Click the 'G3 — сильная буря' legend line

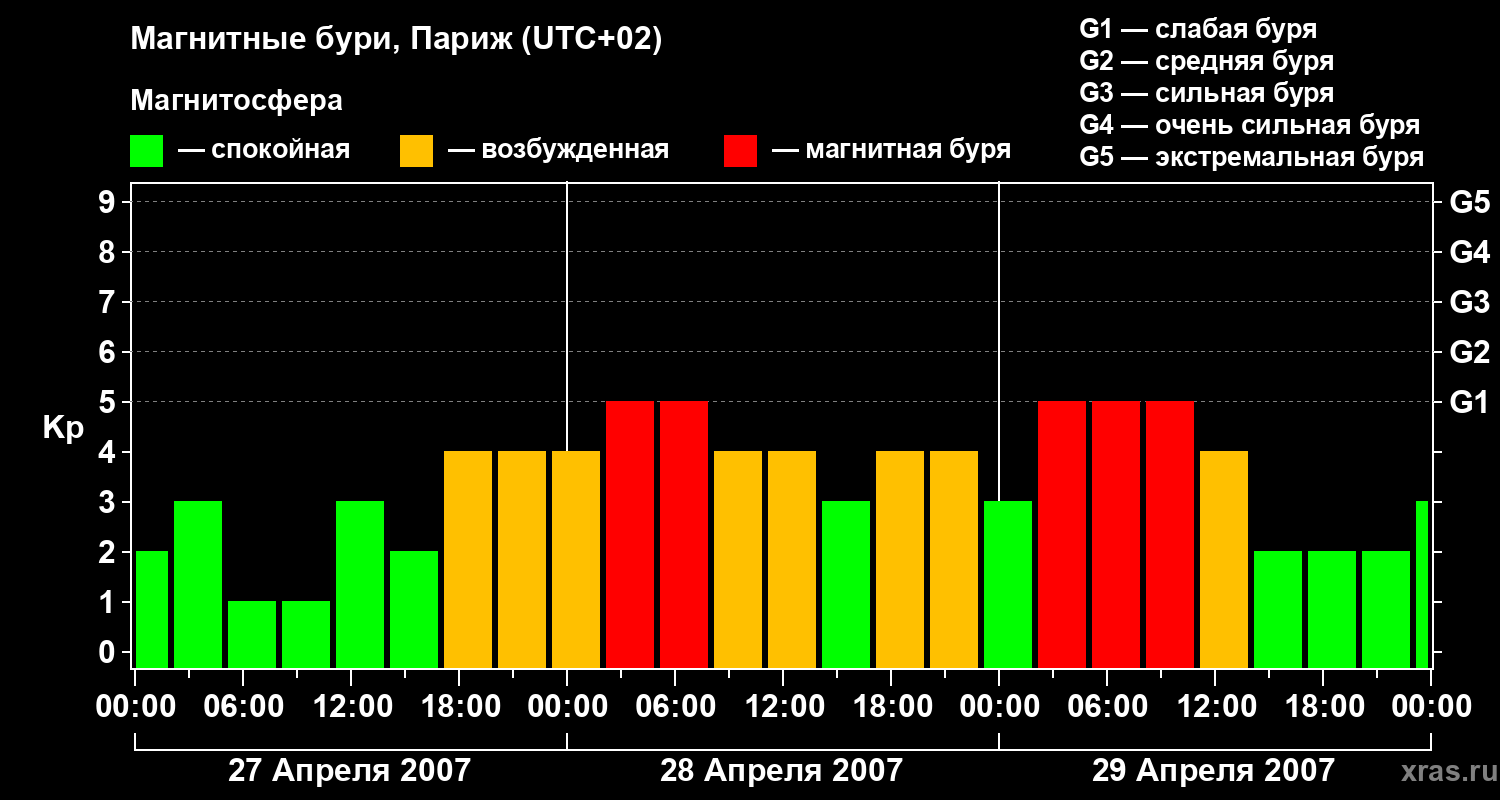coord(1206,93)
